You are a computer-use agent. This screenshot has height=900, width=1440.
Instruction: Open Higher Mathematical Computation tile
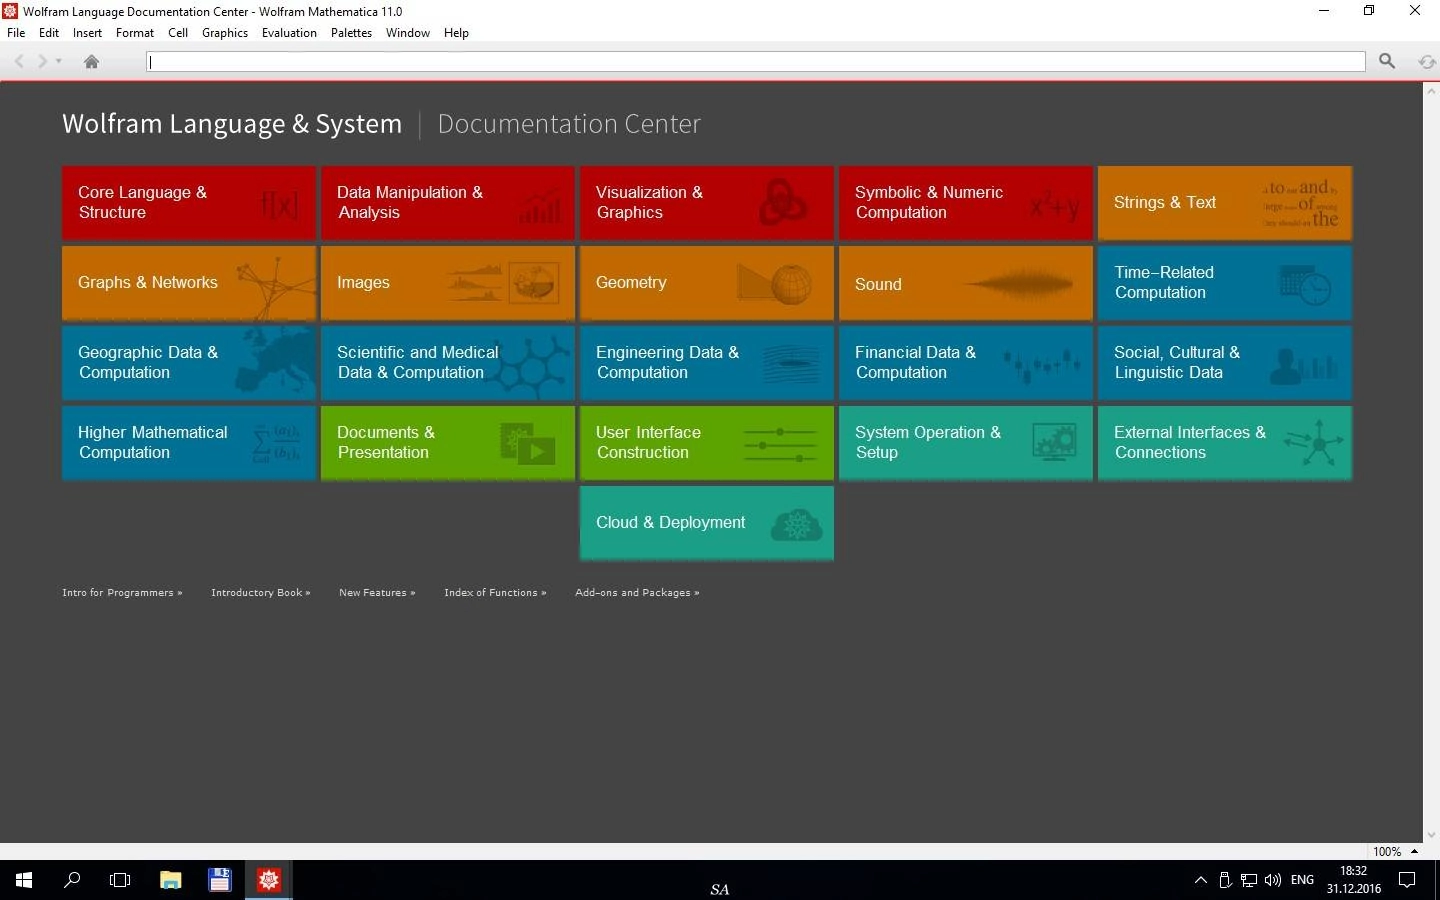click(x=189, y=443)
